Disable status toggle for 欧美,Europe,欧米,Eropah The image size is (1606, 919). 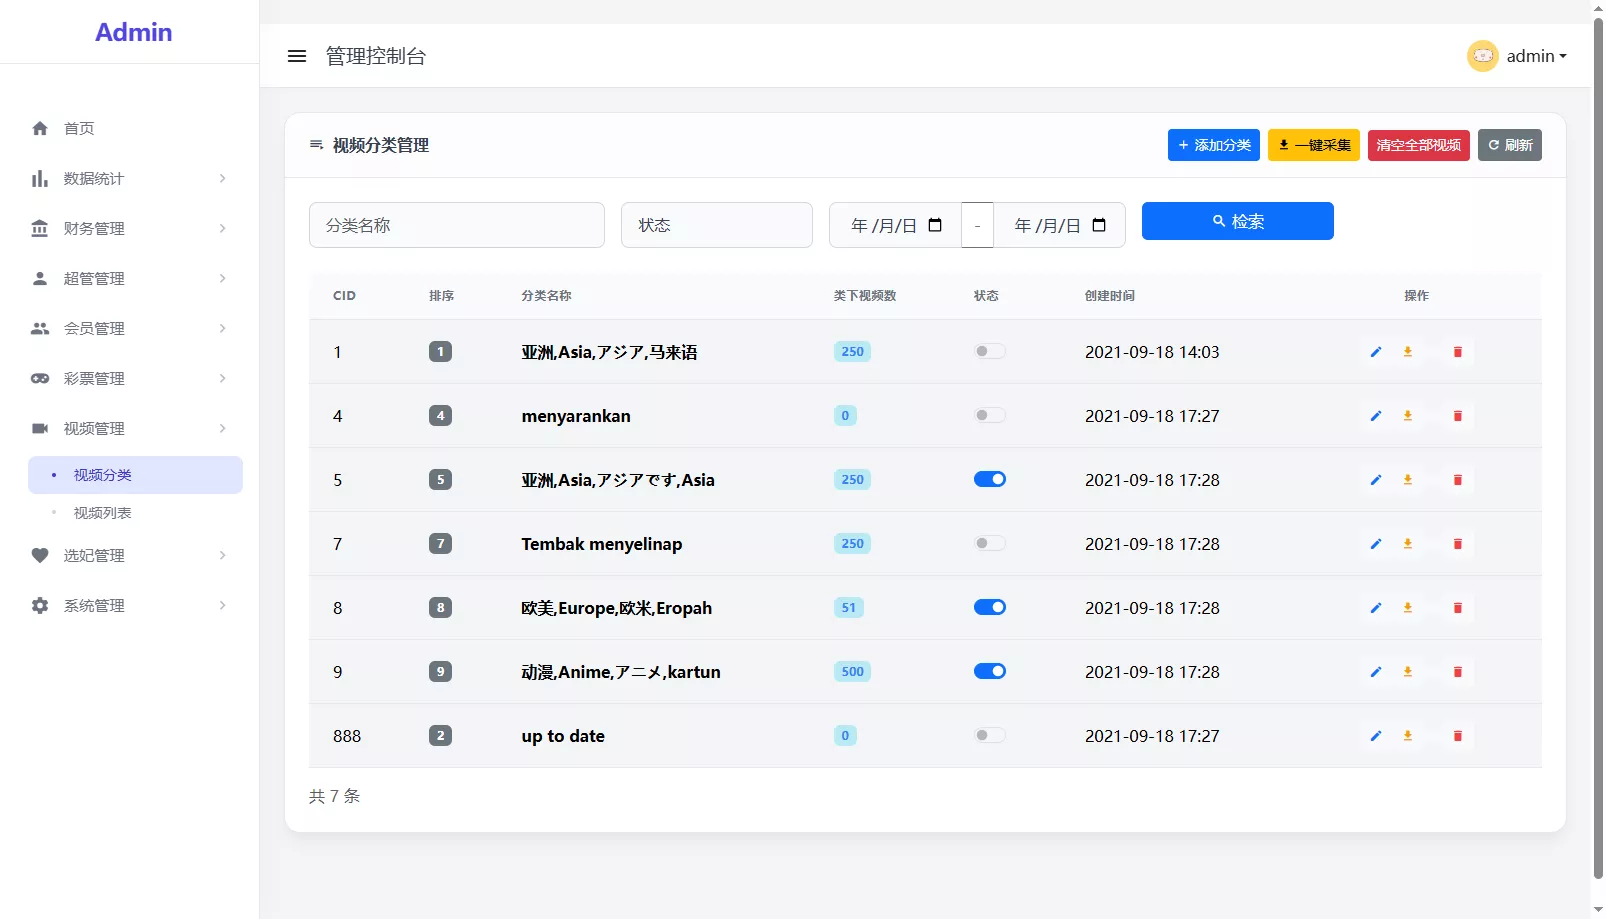[x=989, y=607]
